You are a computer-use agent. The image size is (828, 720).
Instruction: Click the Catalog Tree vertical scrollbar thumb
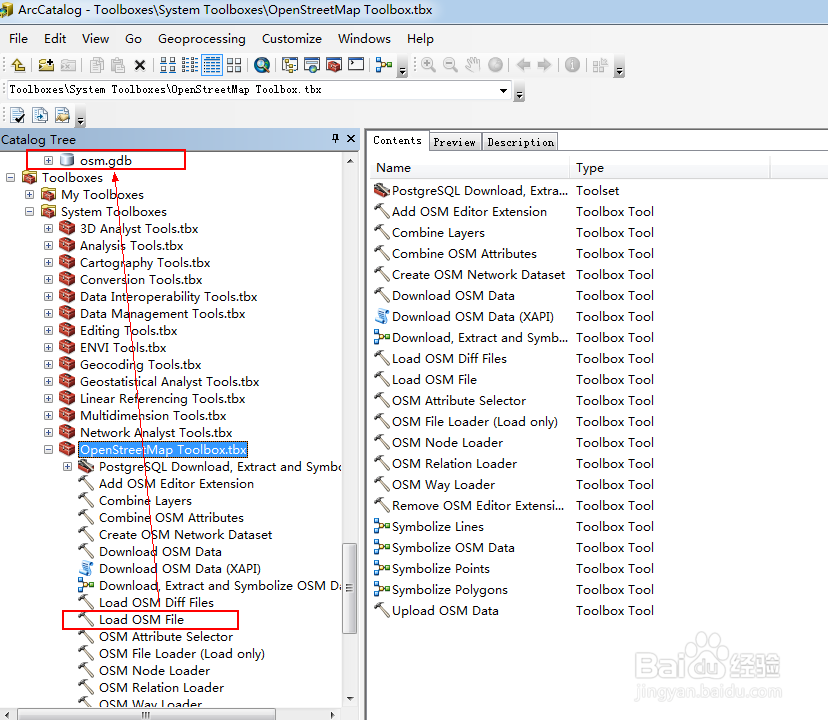click(x=350, y=587)
